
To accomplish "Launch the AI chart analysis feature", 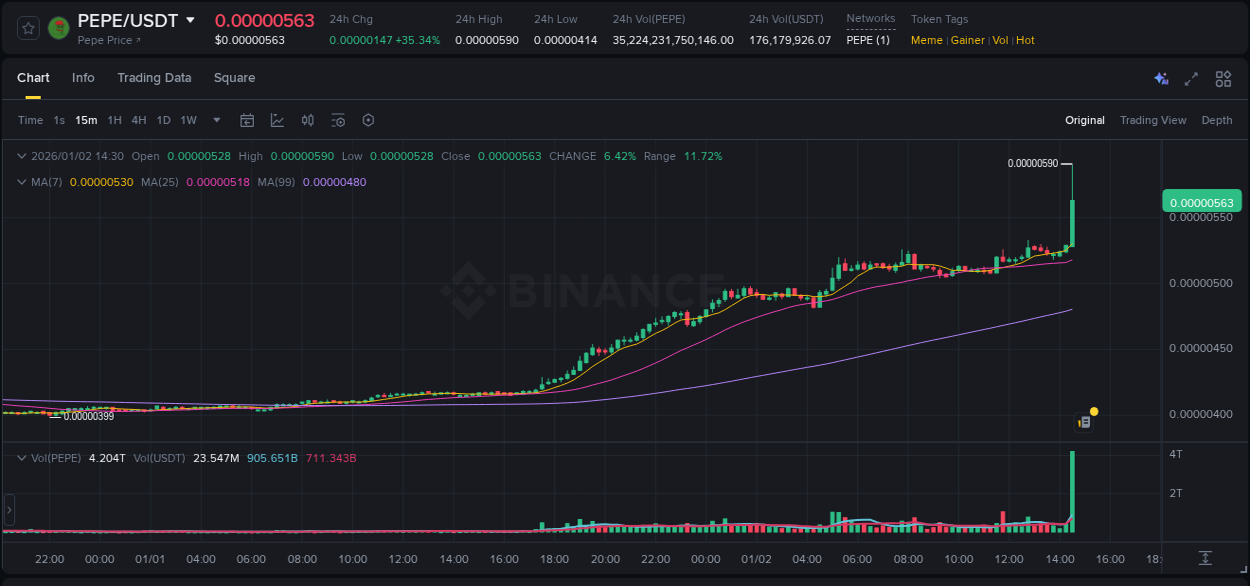I will 1161,78.
